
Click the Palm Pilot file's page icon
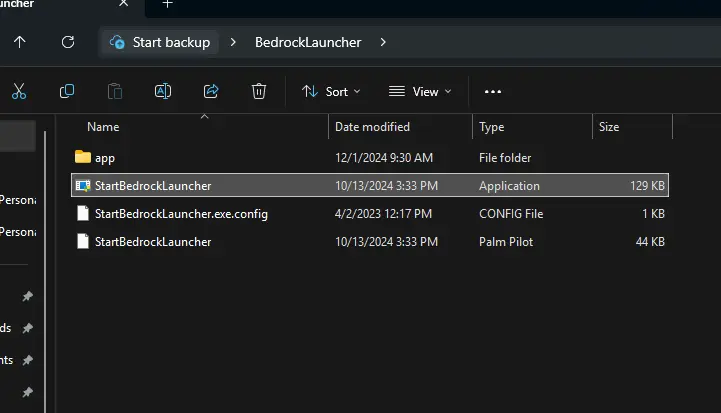pyautogui.click(x=83, y=241)
